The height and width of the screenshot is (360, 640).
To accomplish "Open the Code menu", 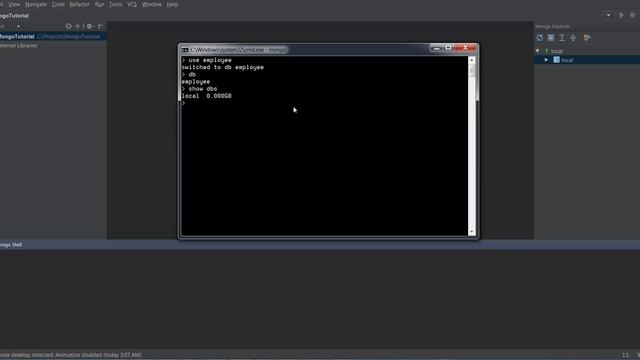I will (58, 4).
